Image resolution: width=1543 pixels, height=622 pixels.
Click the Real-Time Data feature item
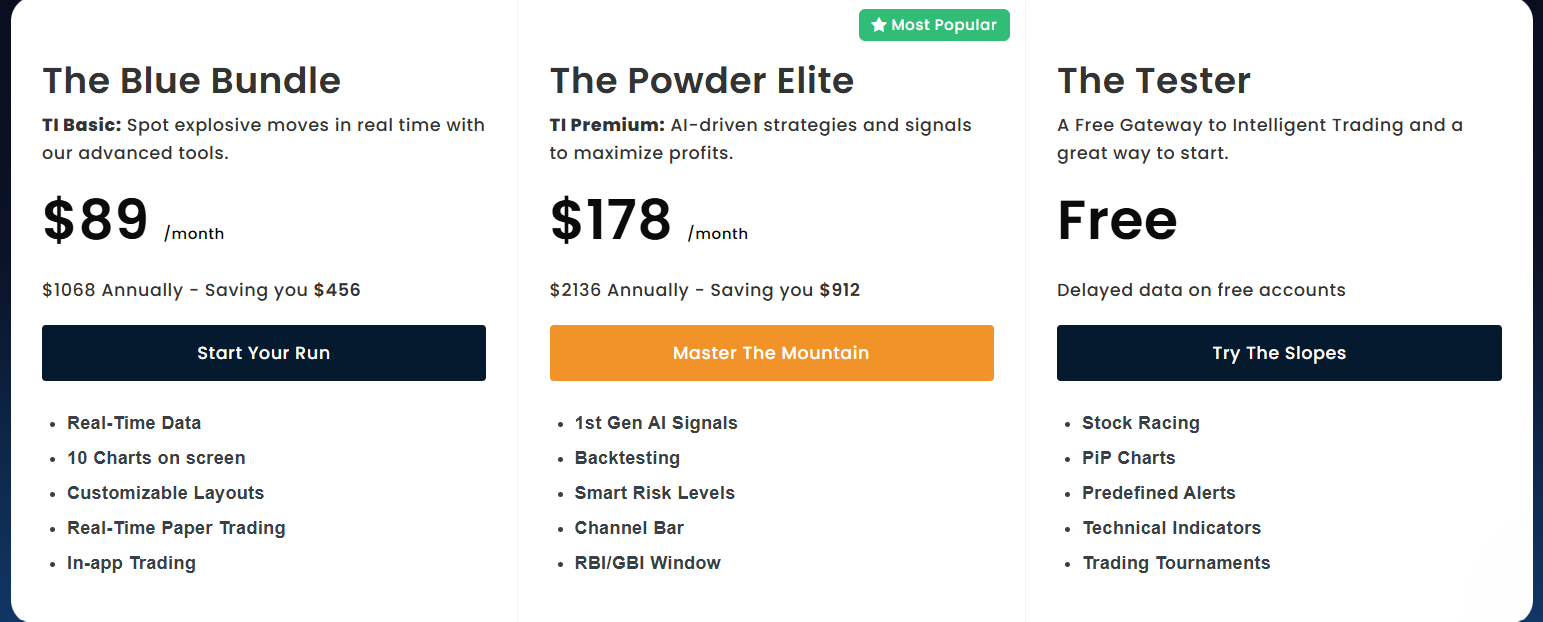coord(134,423)
